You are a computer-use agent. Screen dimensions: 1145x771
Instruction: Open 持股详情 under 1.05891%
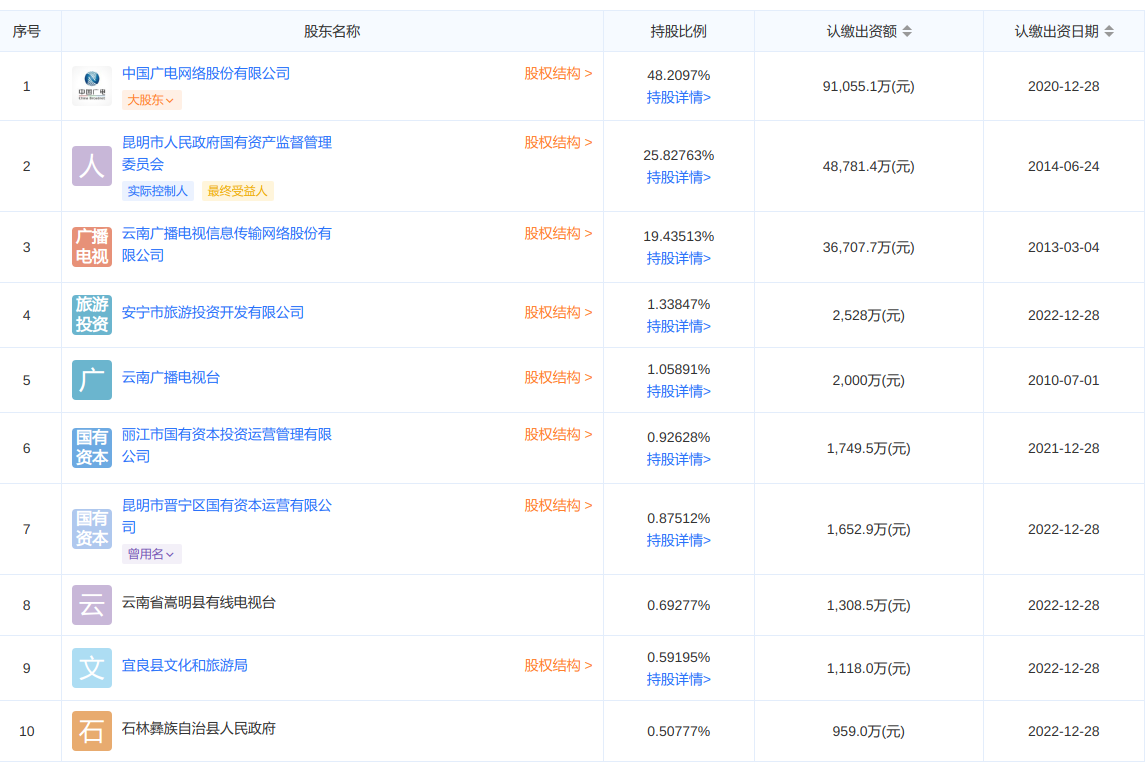pos(678,391)
